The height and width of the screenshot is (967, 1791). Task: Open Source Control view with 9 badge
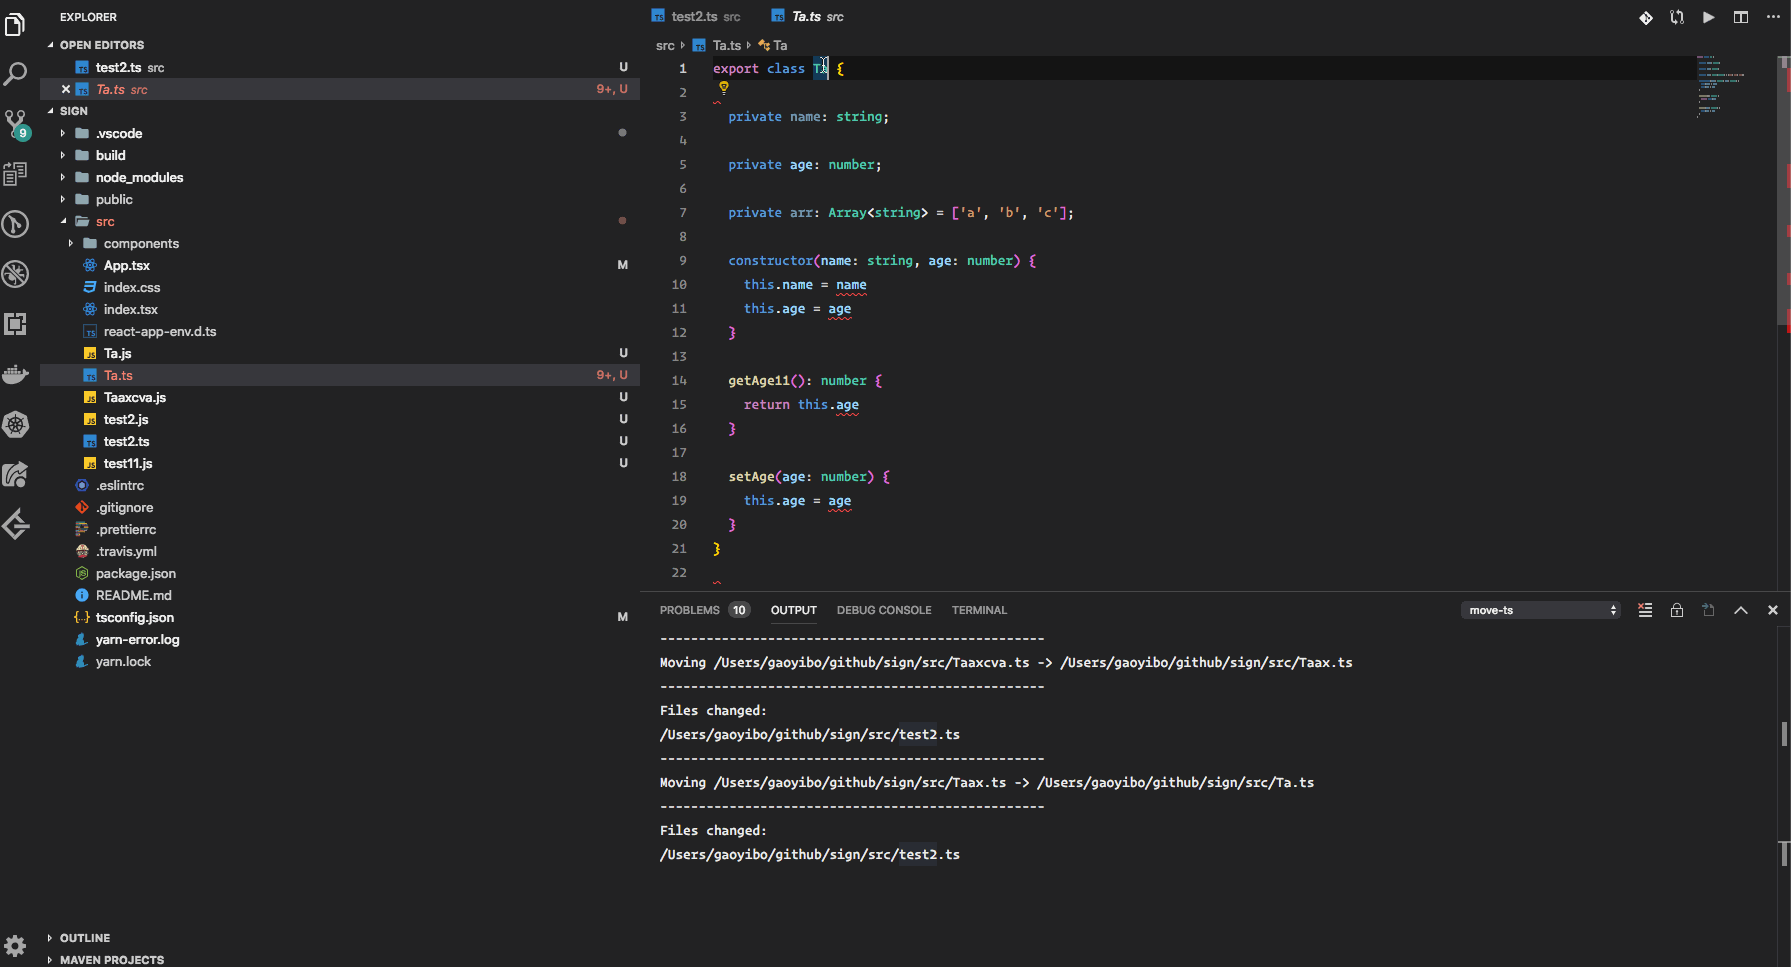(x=16, y=124)
